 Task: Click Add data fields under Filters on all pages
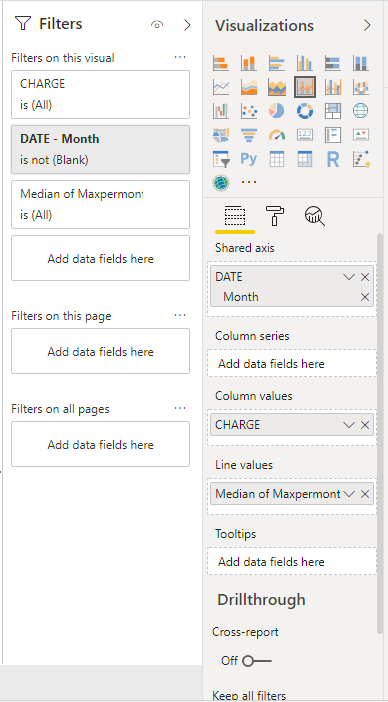coord(100,444)
